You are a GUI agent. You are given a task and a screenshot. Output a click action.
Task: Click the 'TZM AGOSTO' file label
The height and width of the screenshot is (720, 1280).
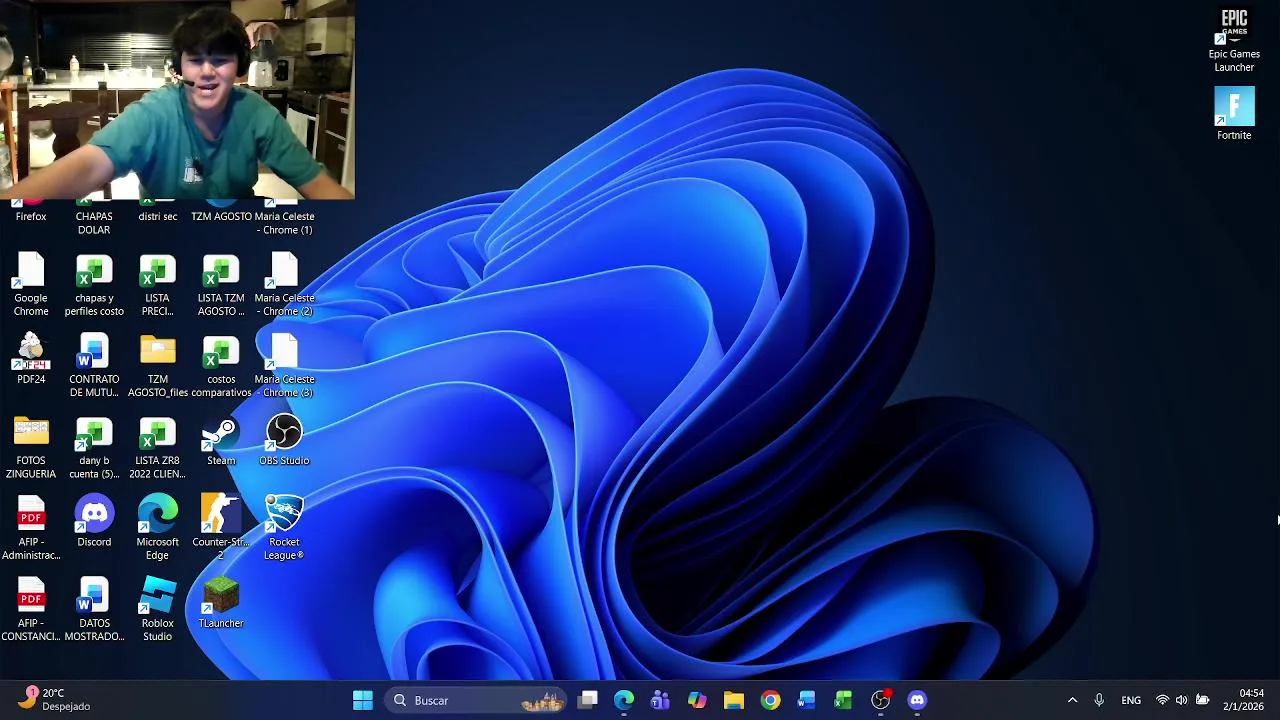tap(221, 216)
